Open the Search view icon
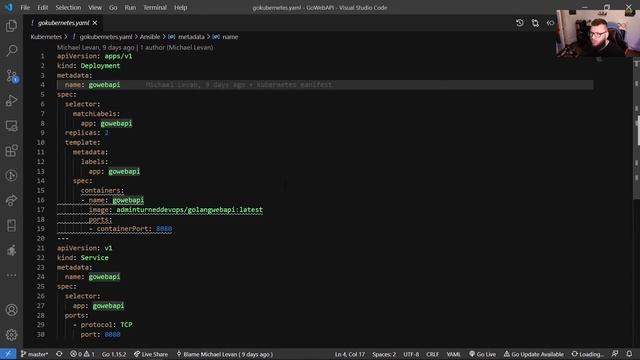Screen dimensions: 640x360 [x=11, y=51]
